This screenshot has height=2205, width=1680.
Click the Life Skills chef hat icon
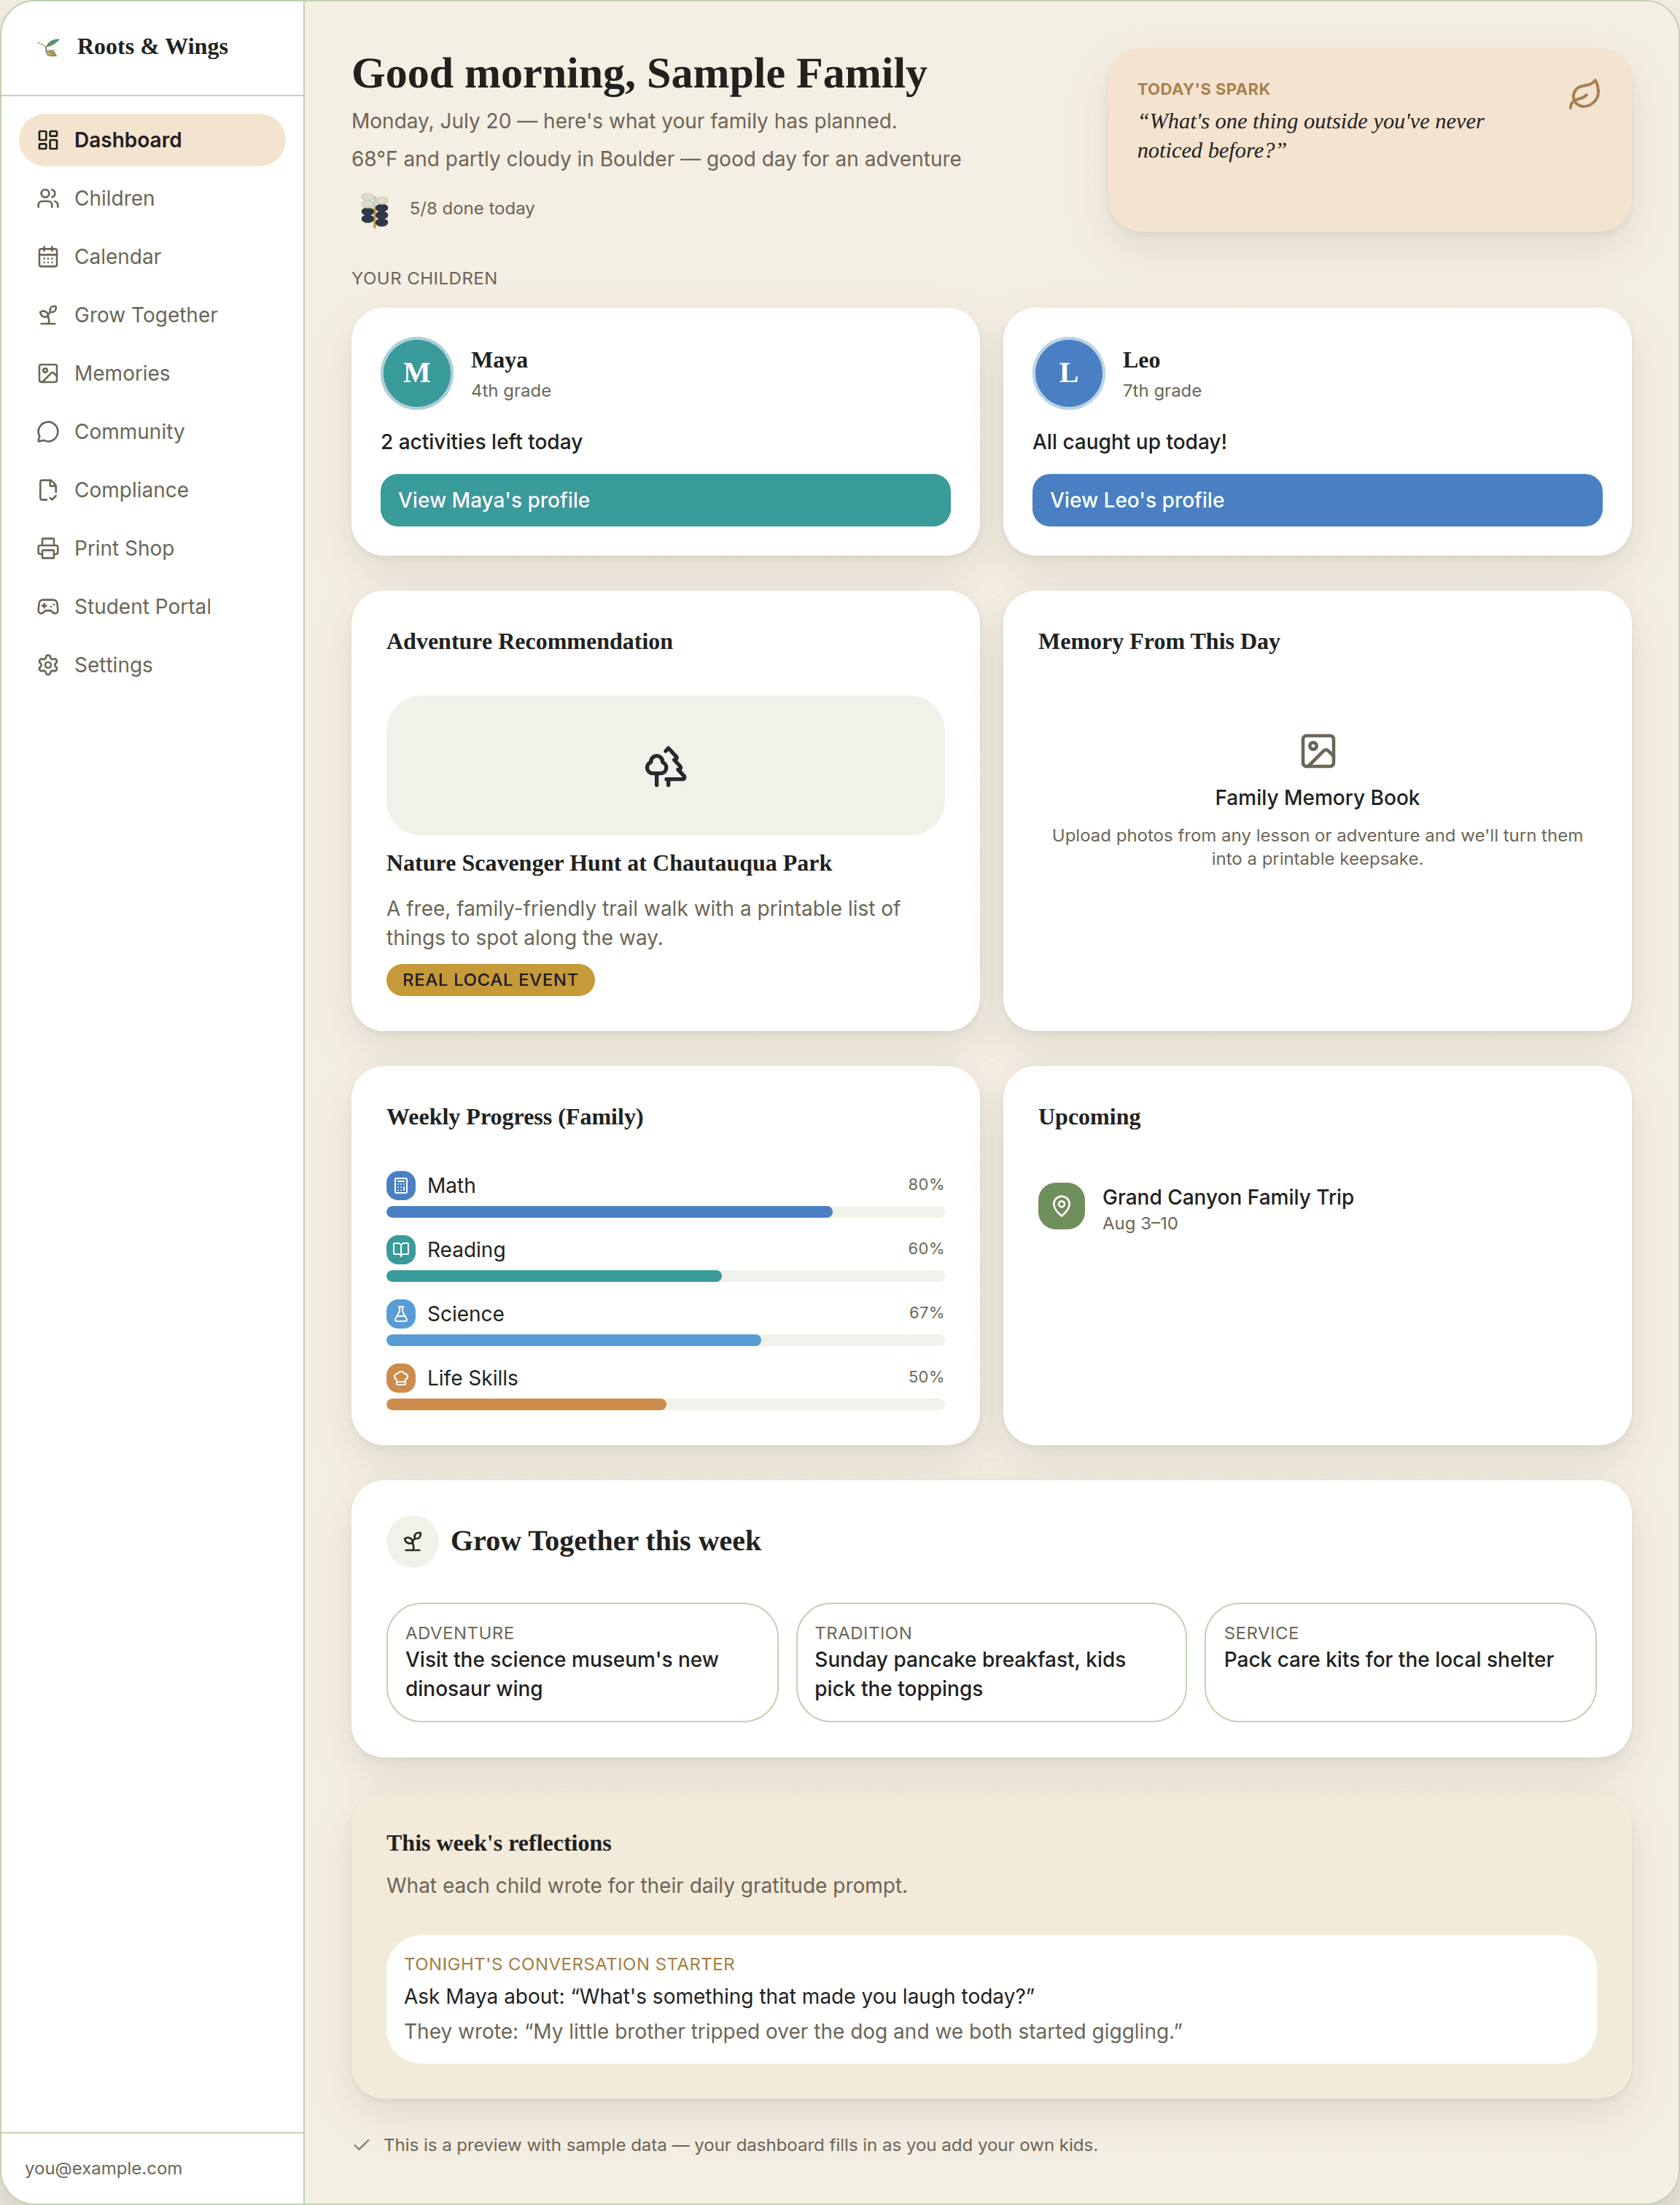tap(401, 1378)
